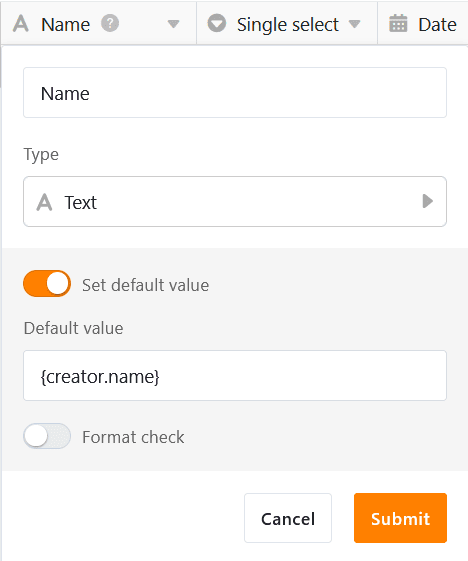Click the calendar icon of the Date column
The width and height of the screenshot is (468, 561).
point(398,23)
